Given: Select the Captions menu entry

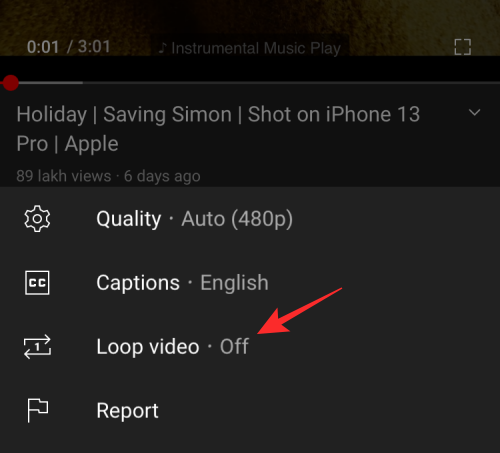Looking at the screenshot, I should [250, 283].
